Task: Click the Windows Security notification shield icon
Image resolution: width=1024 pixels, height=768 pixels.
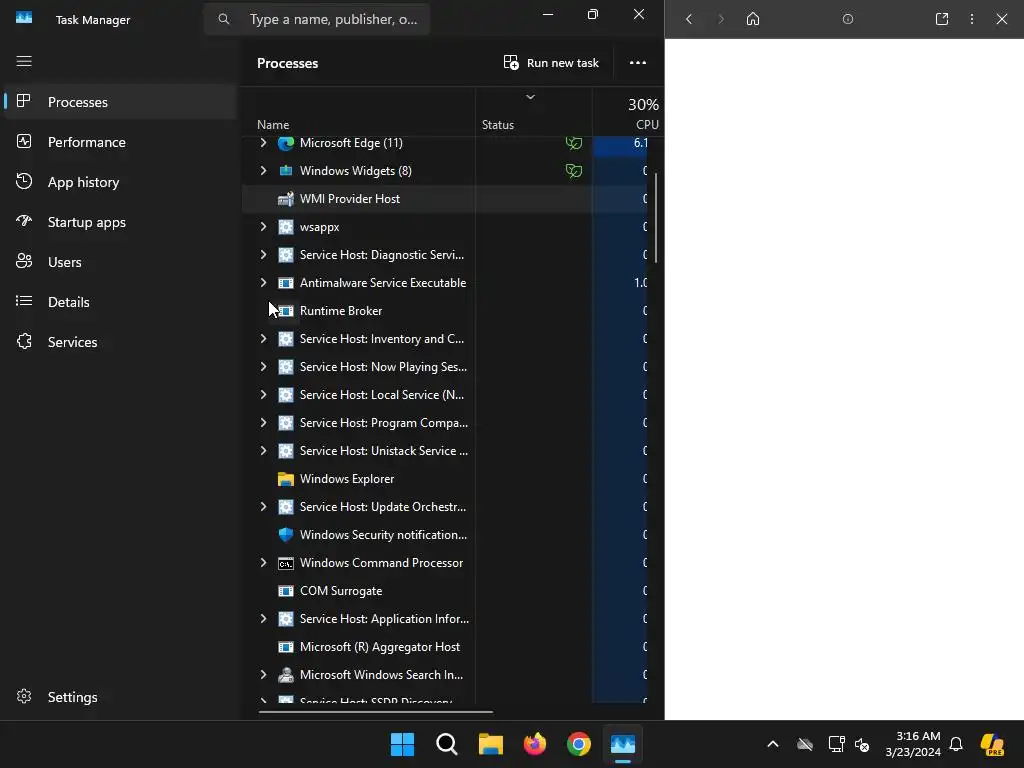Action: (x=285, y=535)
